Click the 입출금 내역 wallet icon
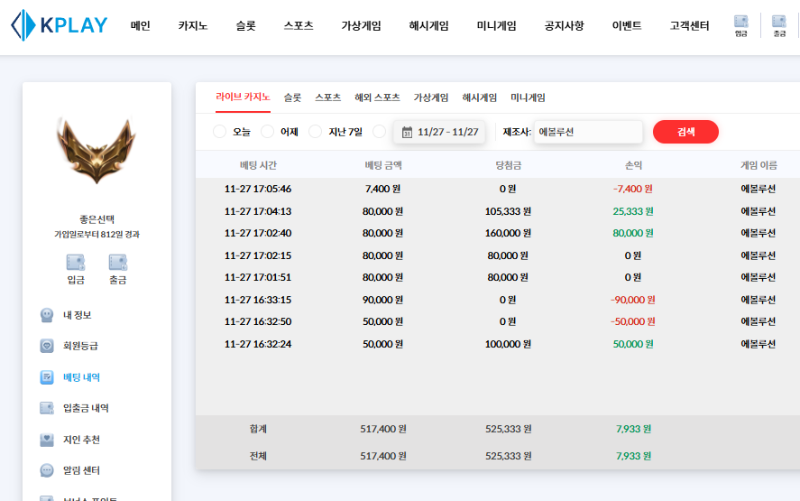 46,408
